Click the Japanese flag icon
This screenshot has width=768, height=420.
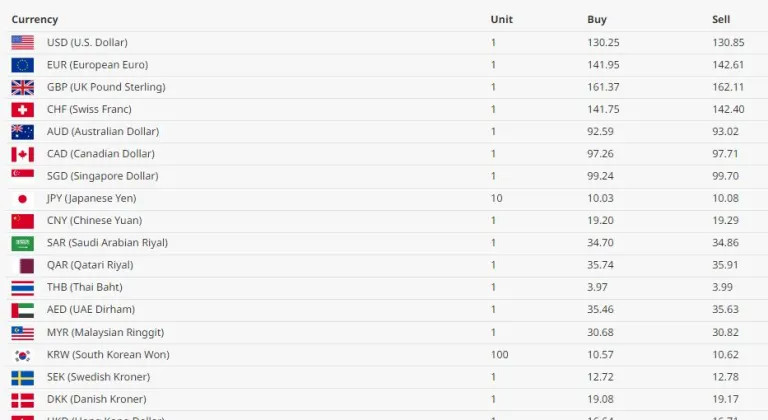(x=23, y=199)
